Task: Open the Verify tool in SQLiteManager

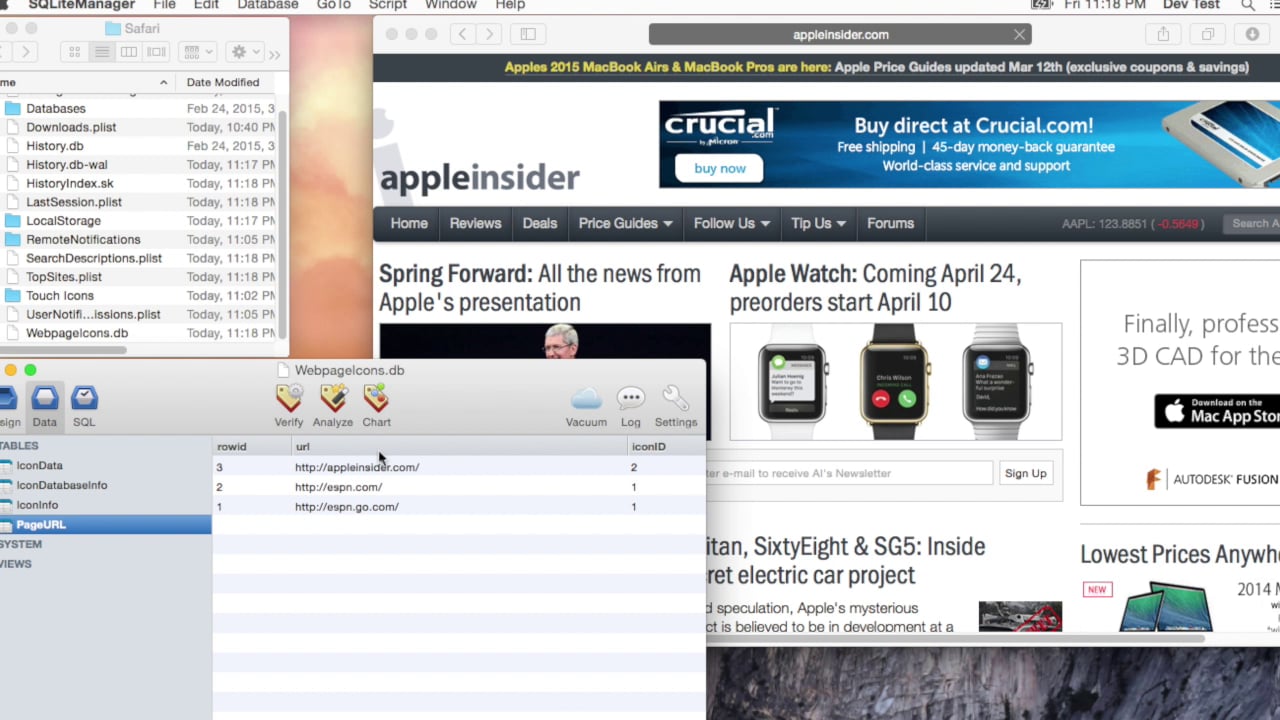Action: click(289, 406)
